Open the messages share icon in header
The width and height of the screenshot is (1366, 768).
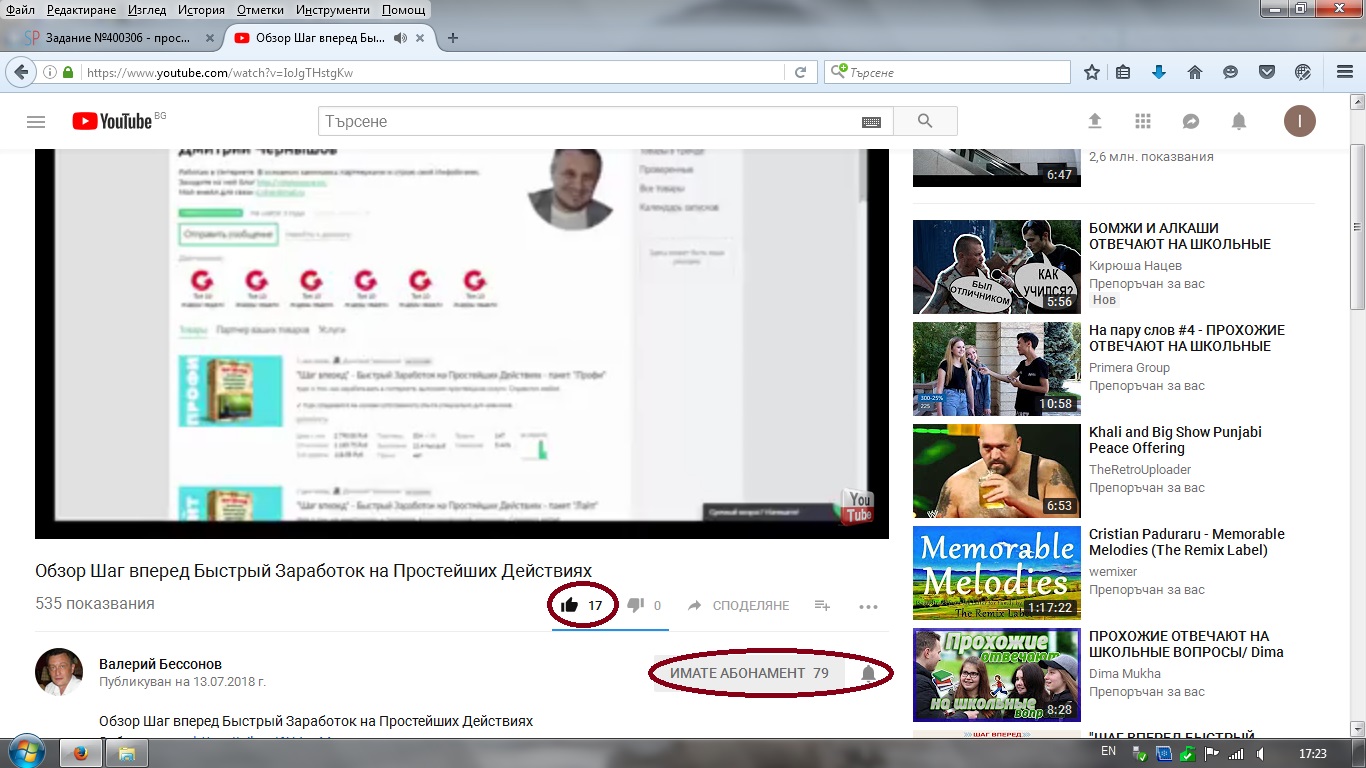point(1191,121)
